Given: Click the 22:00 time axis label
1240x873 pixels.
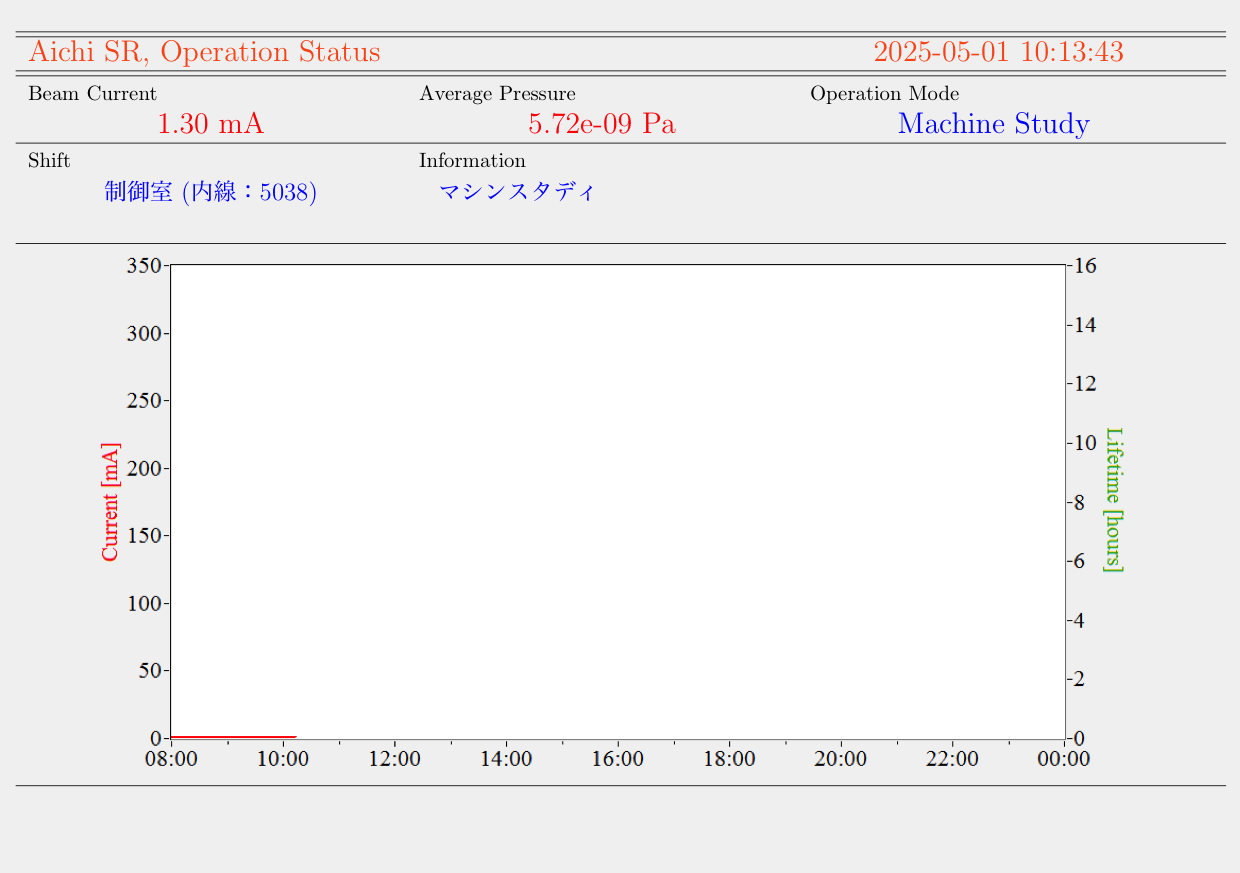Looking at the screenshot, I should pos(952,759).
